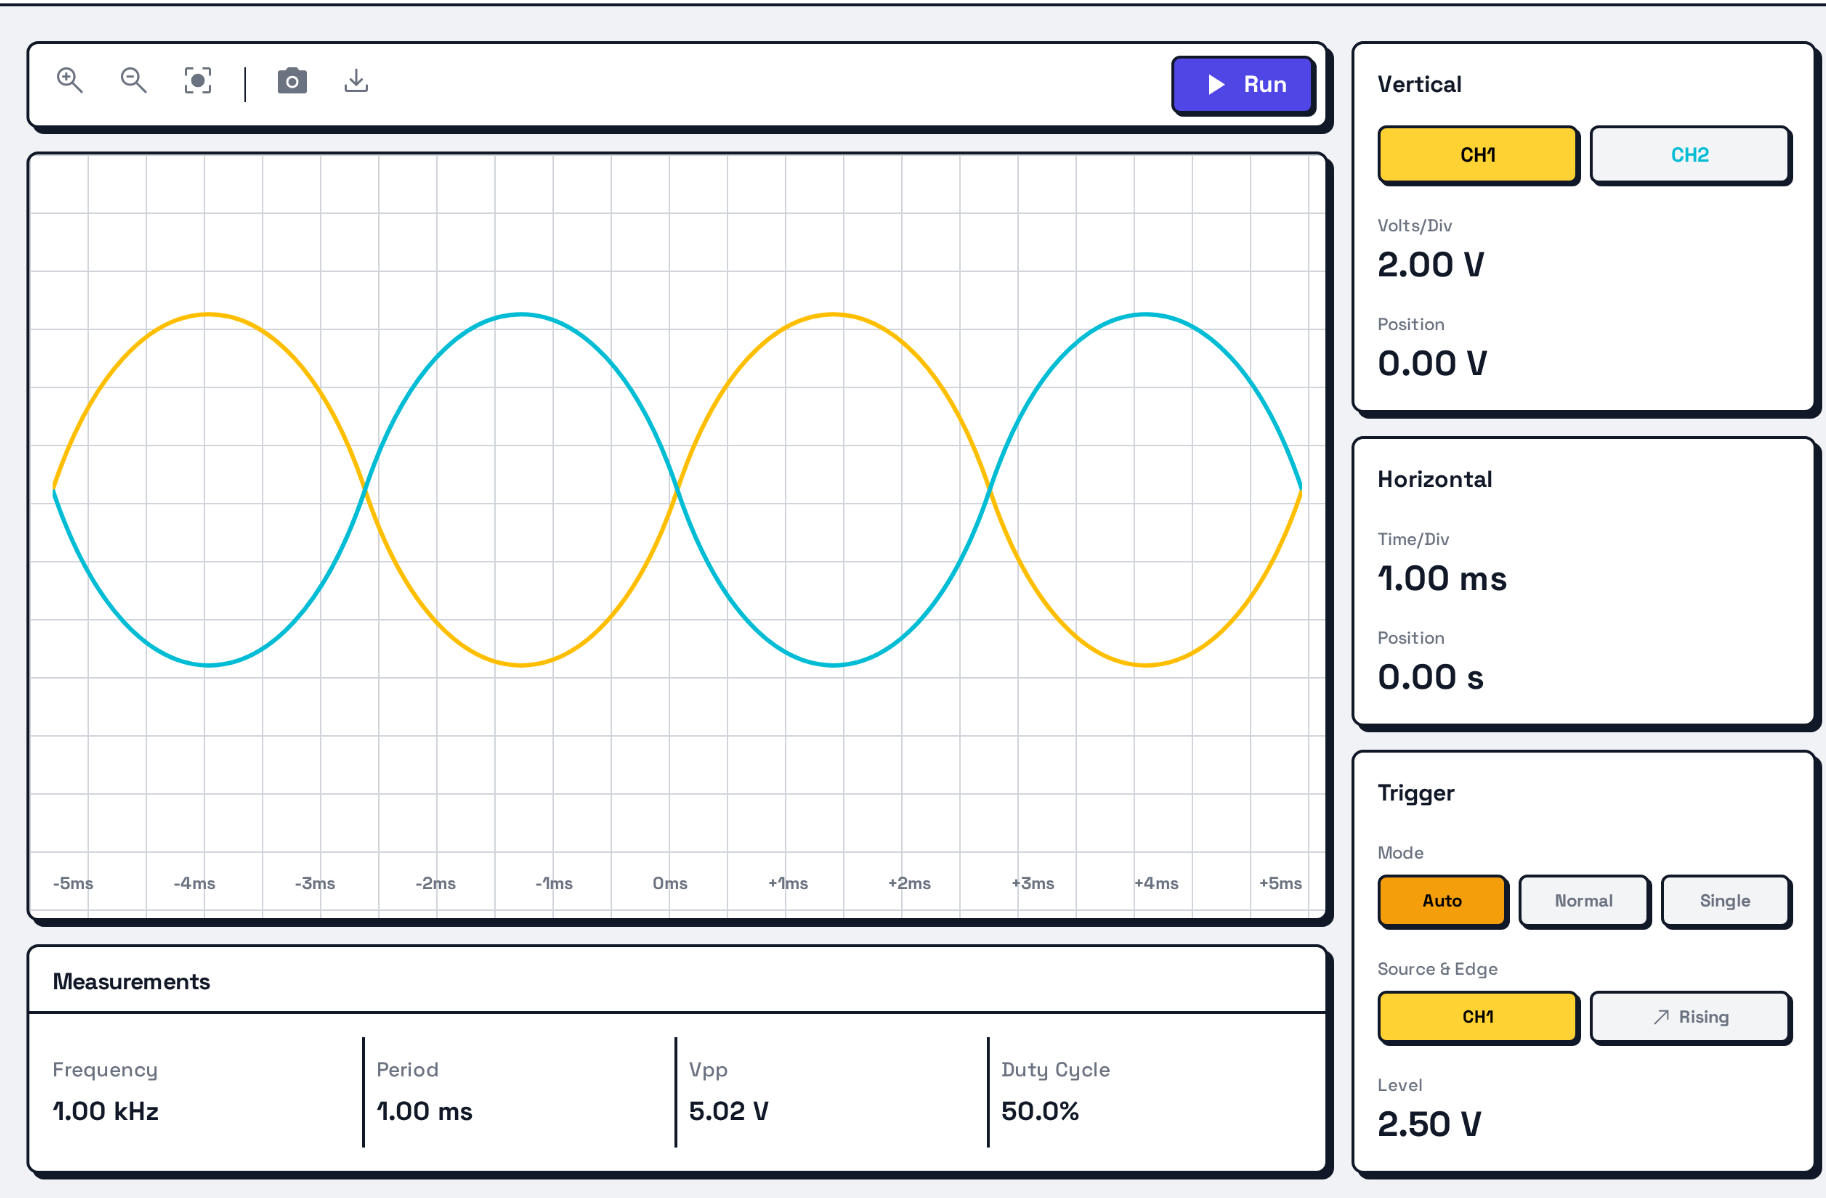Click the zoom out magnifier icon
The width and height of the screenshot is (1826, 1198).
tap(133, 81)
